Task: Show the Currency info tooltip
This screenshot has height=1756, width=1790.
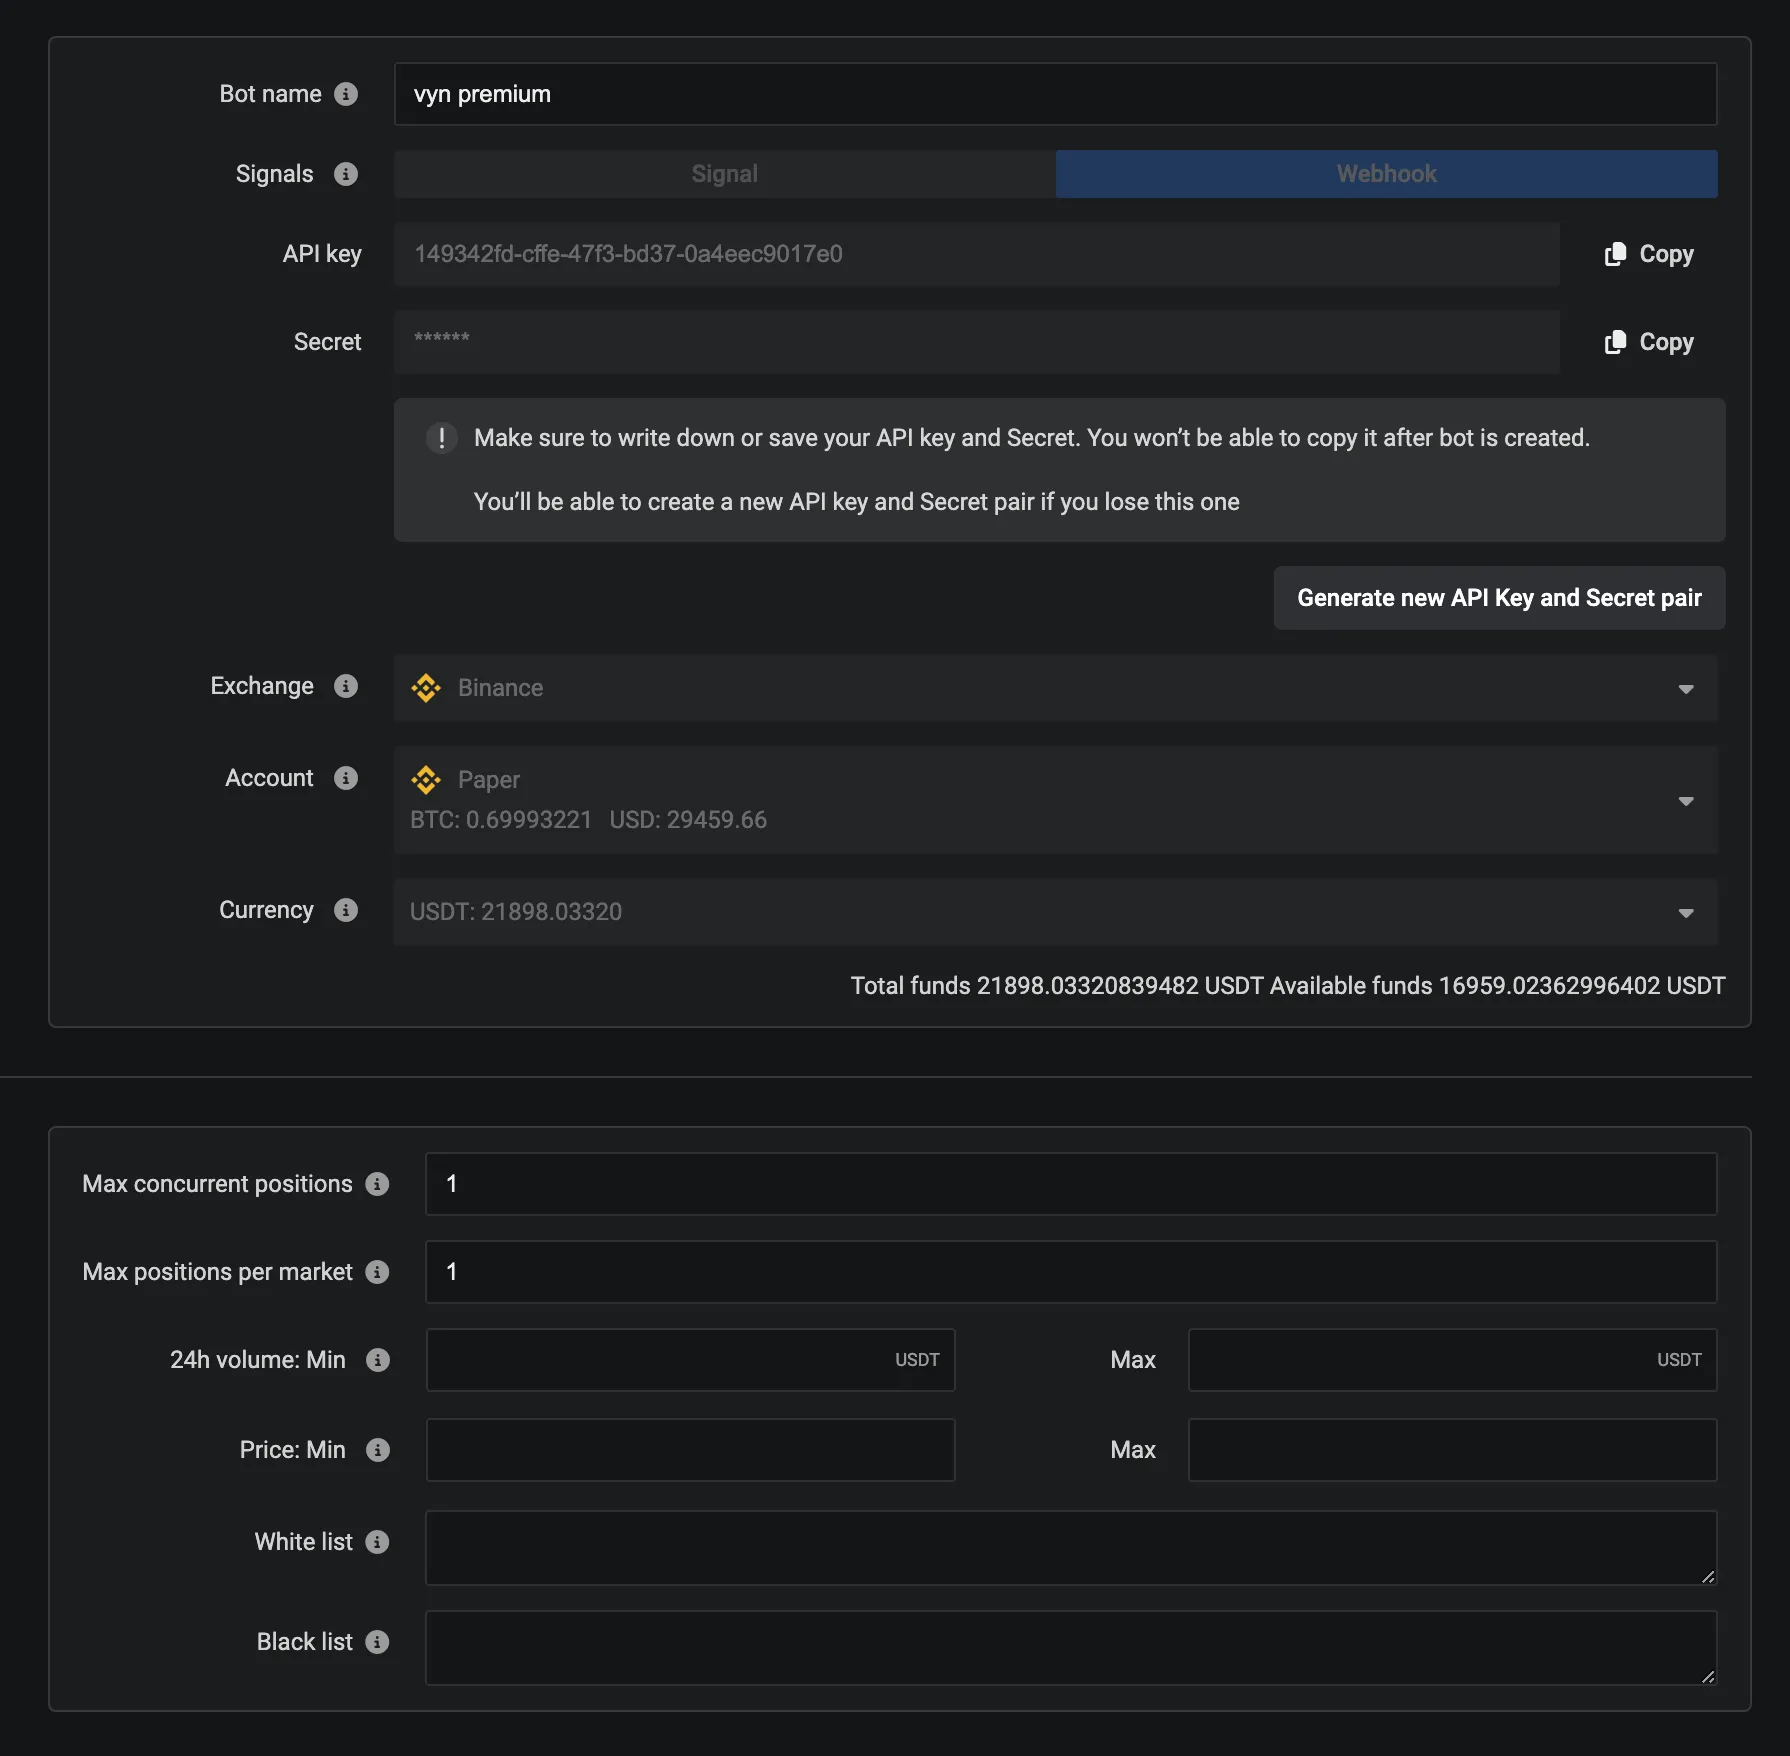Action: 346,910
